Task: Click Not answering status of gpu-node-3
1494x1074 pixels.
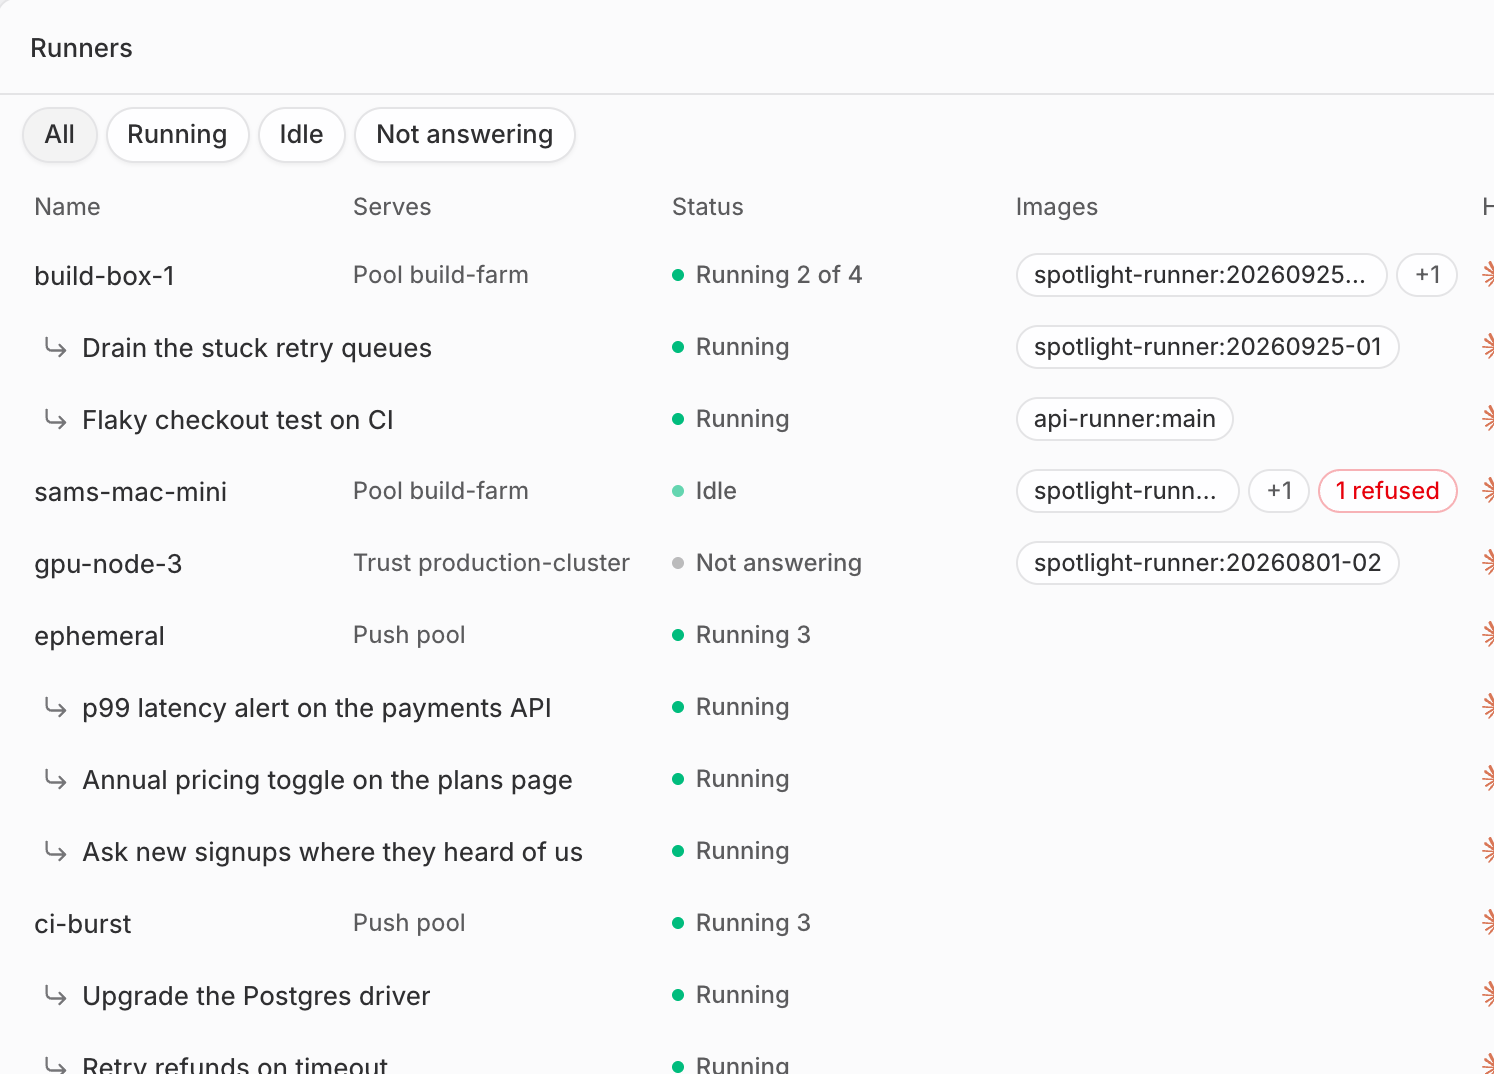Action: pos(767,563)
